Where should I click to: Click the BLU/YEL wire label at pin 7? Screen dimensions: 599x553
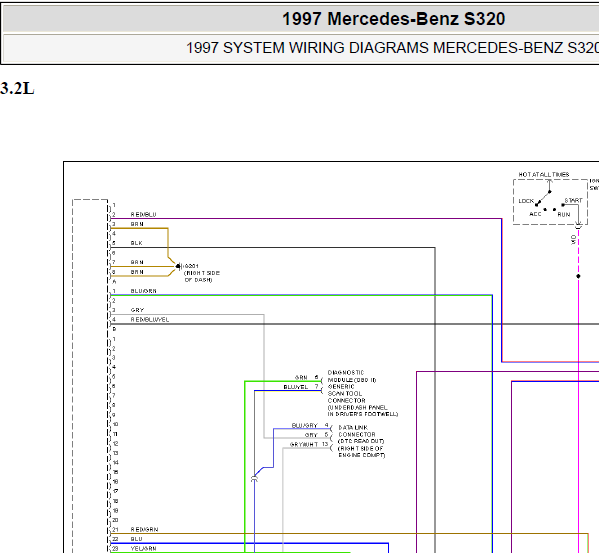click(296, 387)
